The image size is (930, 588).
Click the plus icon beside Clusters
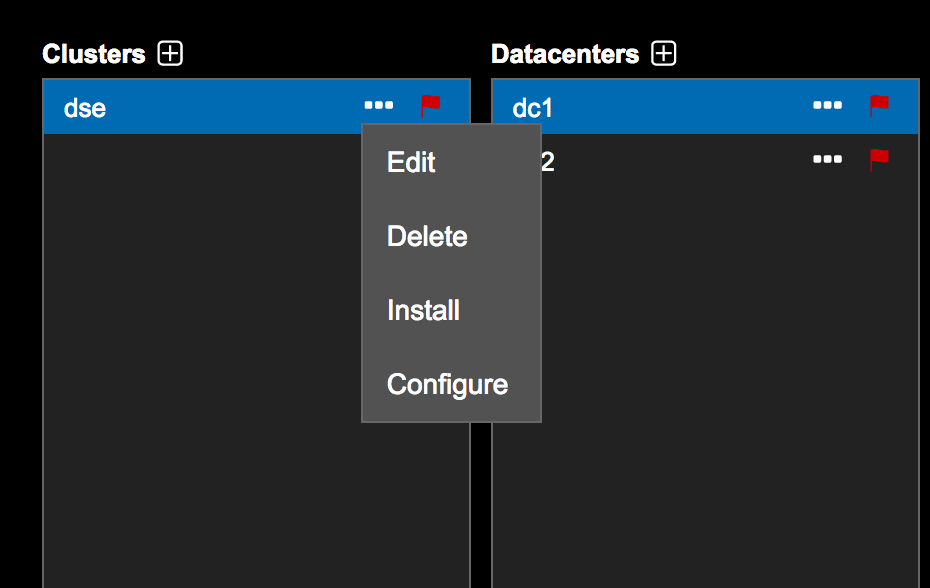click(x=170, y=53)
